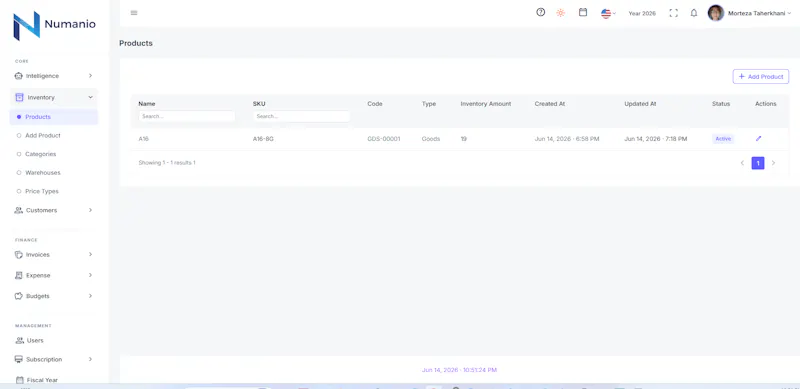The image size is (800, 389).
Task: Select Products in the sidebar
Action: (54, 117)
